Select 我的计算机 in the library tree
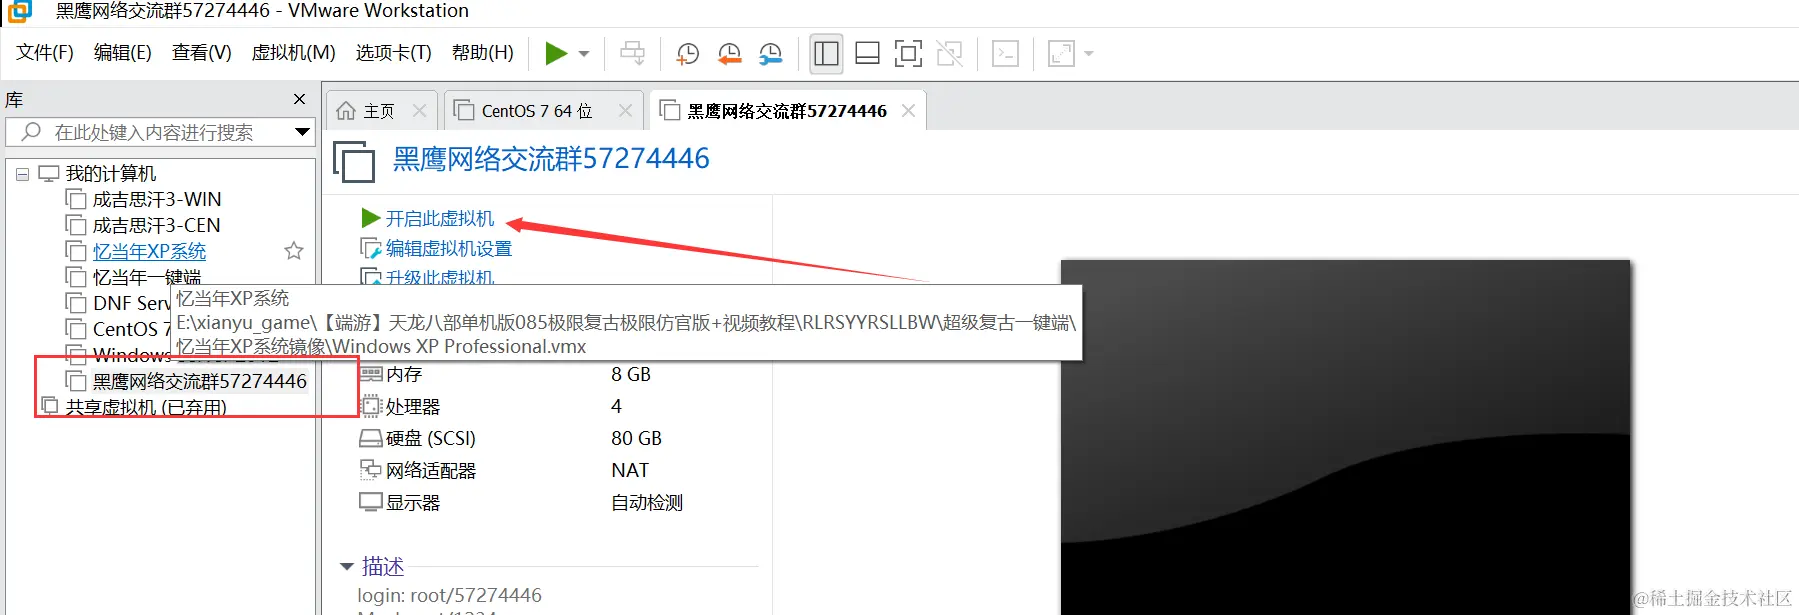 (111, 174)
